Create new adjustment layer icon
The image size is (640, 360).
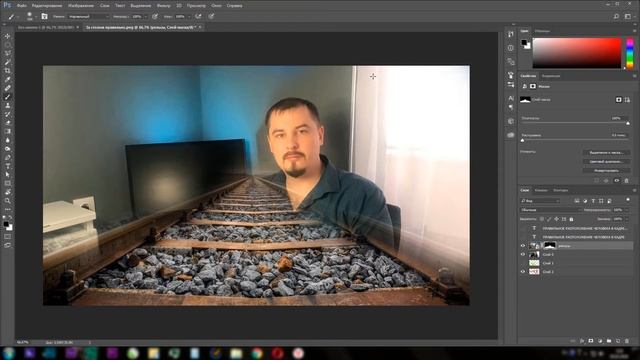[600, 341]
